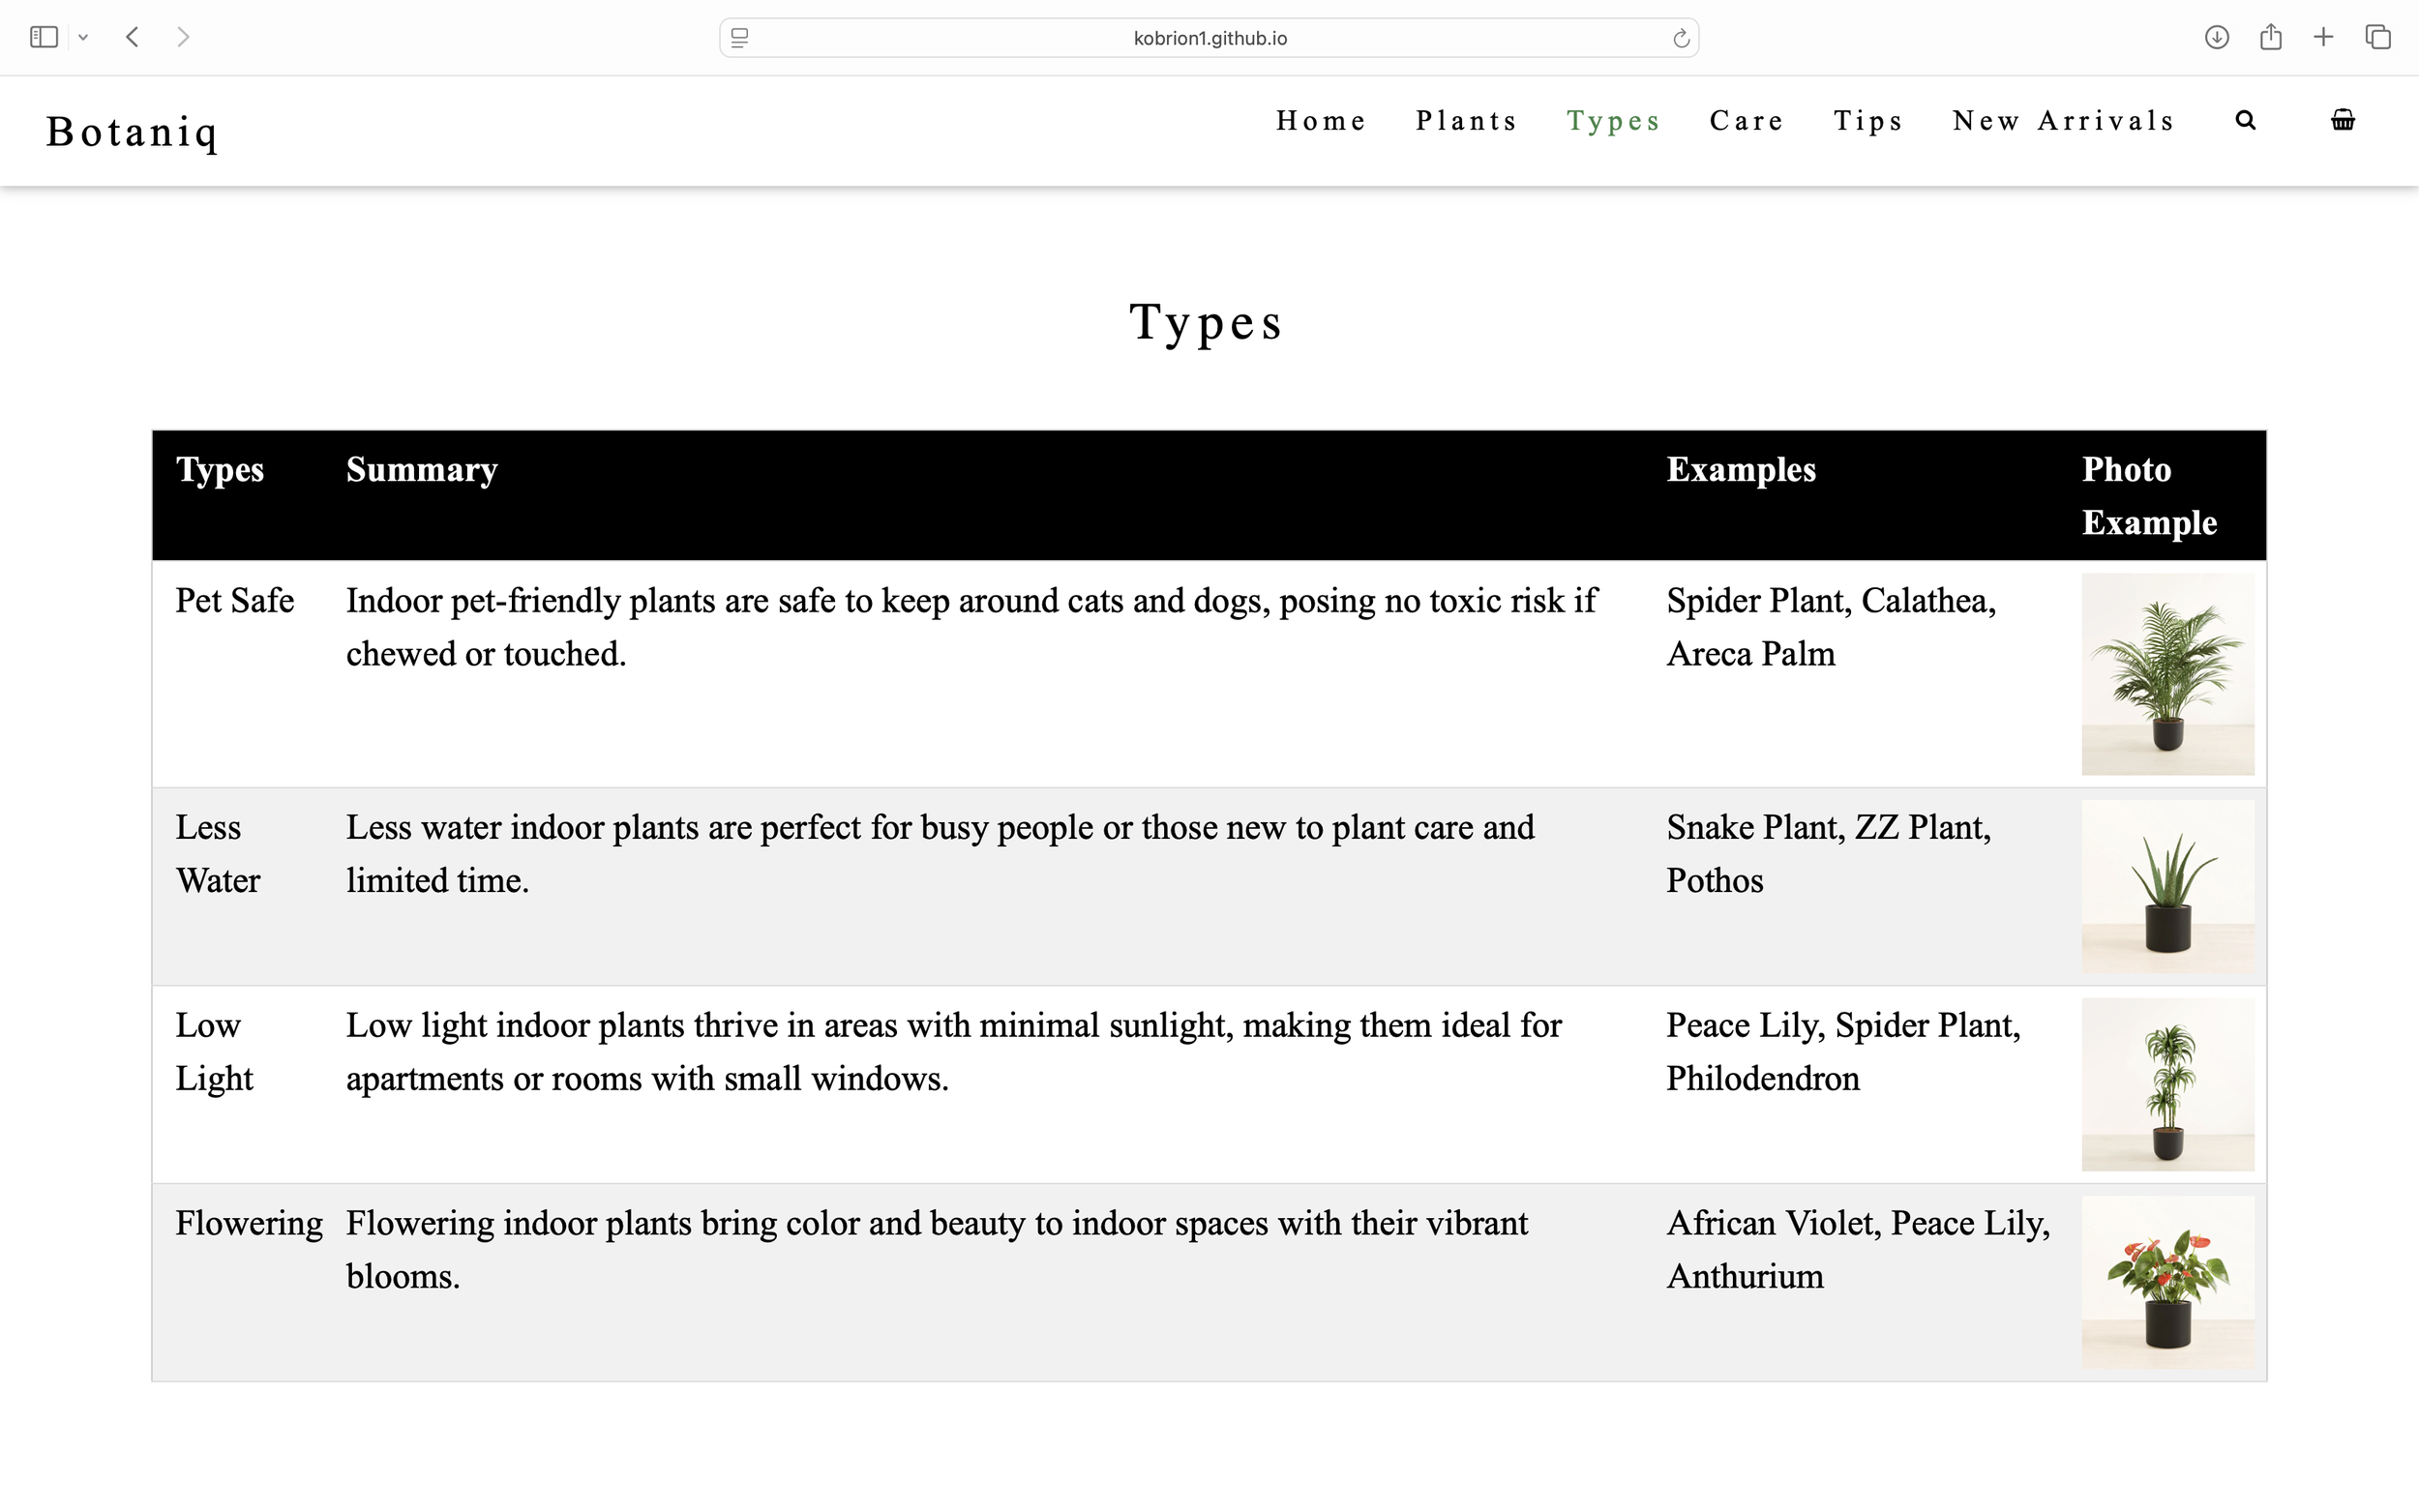Open the sidebar options dropdown chevron
The image size is (2419, 1512).
84,38
